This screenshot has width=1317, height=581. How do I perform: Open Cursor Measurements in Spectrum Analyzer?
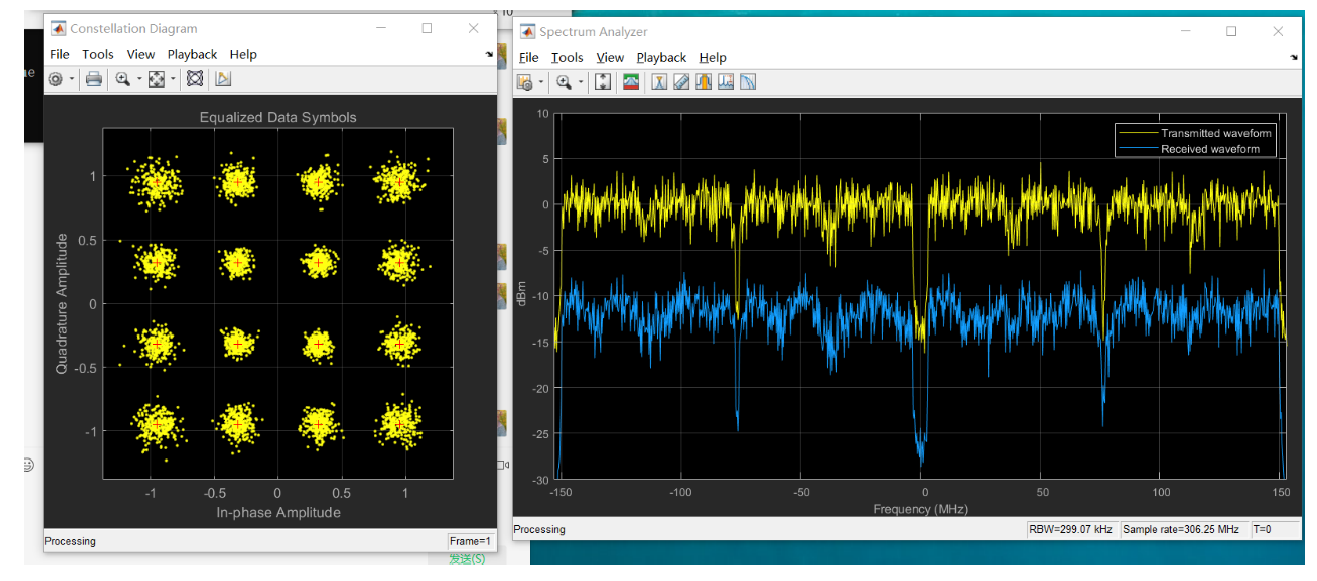pos(659,82)
